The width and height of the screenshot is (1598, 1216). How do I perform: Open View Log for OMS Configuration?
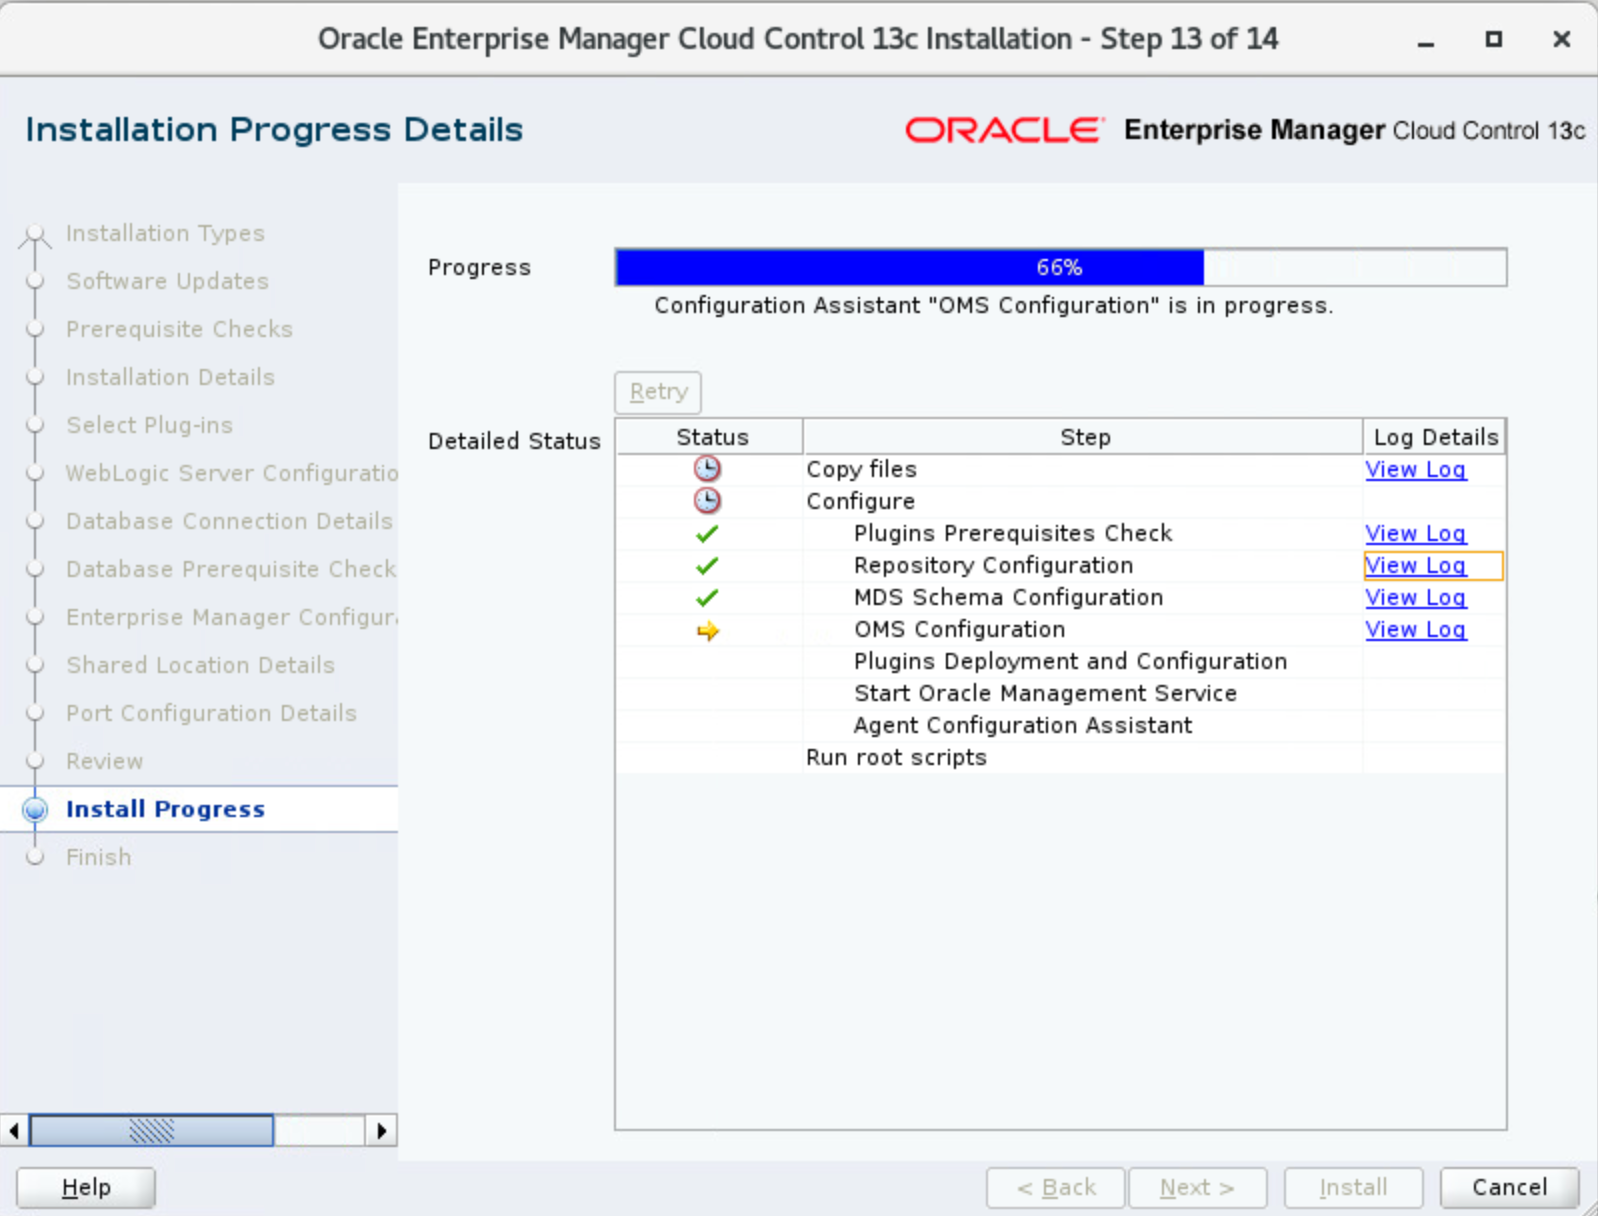point(1415,629)
